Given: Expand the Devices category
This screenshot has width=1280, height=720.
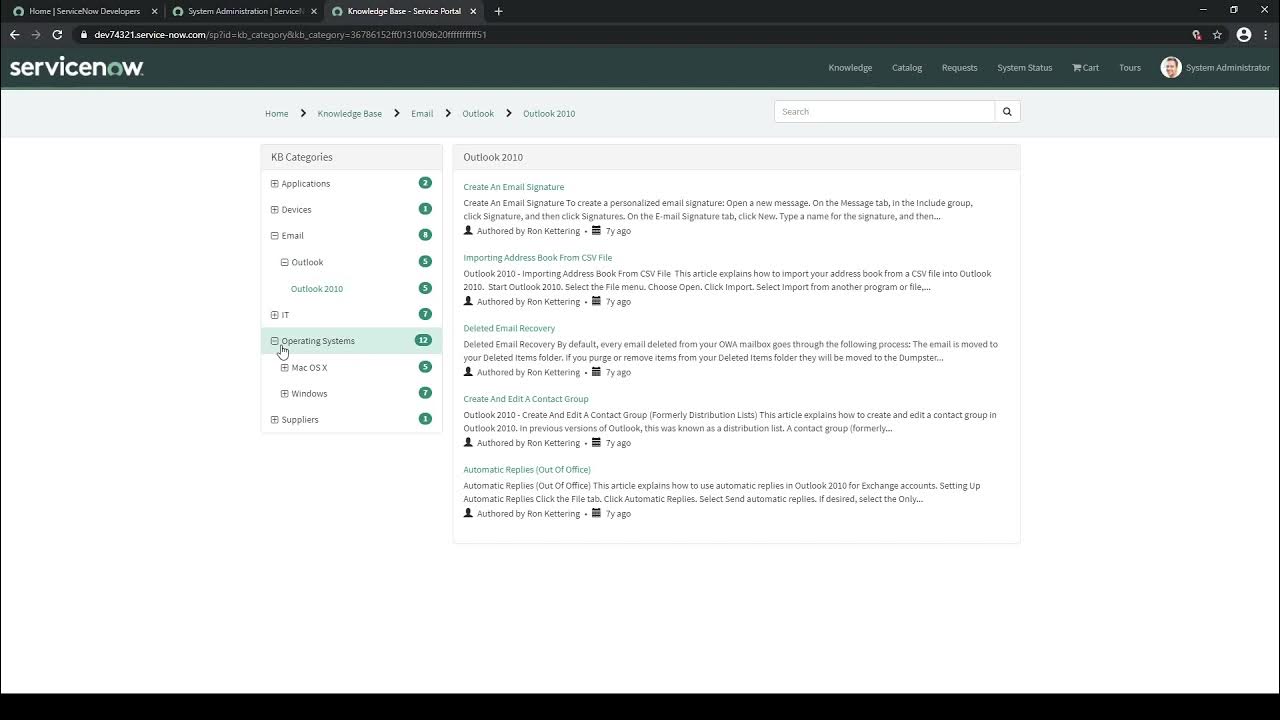Looking at the screenshot, I should [275, 209].
